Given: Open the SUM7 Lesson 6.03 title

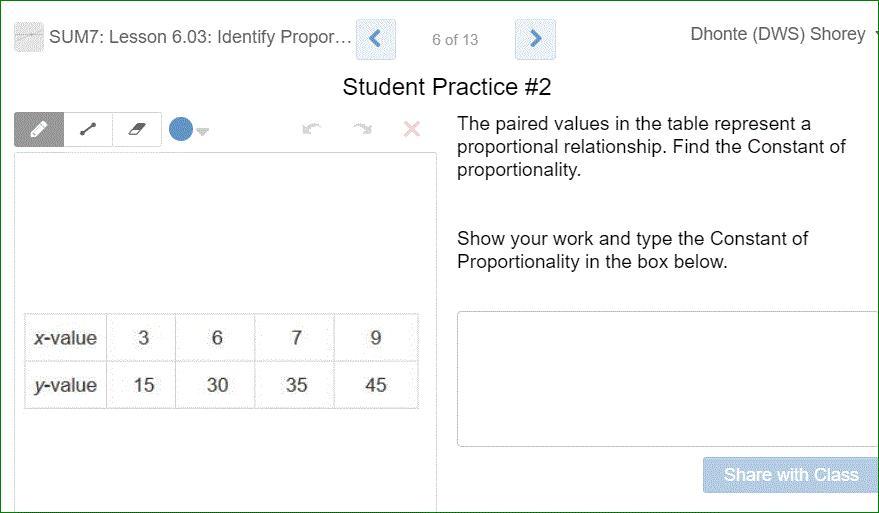Looking at the screenshot, I should 200,38.
